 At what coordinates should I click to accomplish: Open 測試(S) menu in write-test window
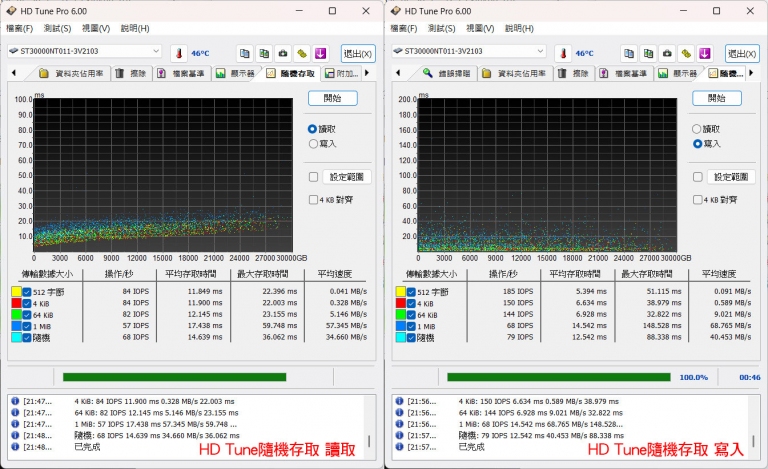[x=441, y=28]
